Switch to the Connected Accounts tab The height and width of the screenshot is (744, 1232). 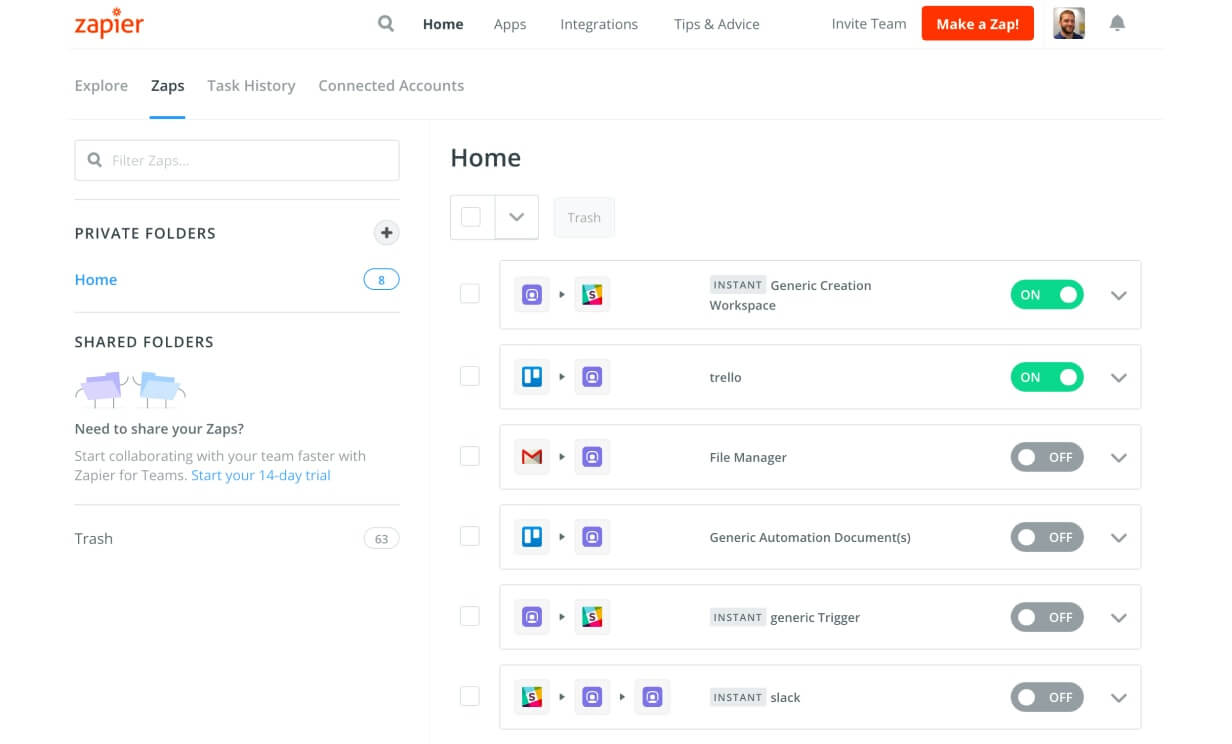391,86
